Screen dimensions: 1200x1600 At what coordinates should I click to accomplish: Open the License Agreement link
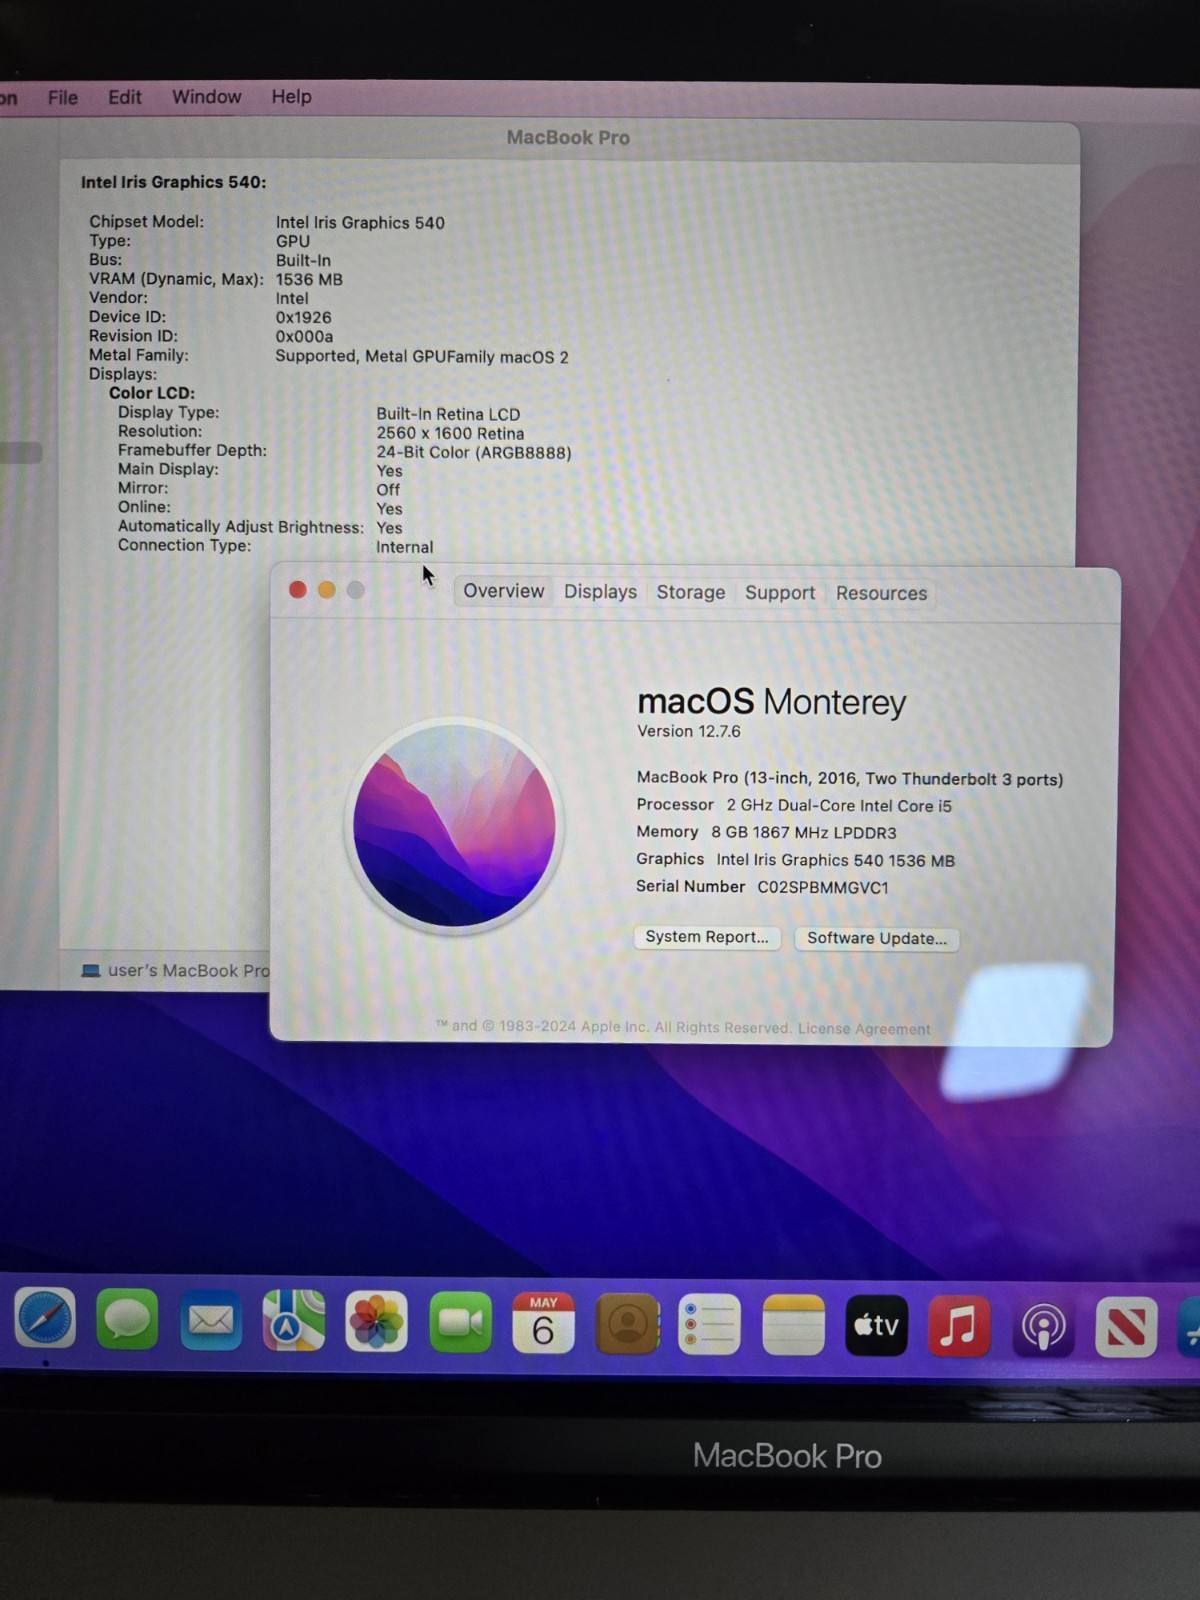(864, 1029)
